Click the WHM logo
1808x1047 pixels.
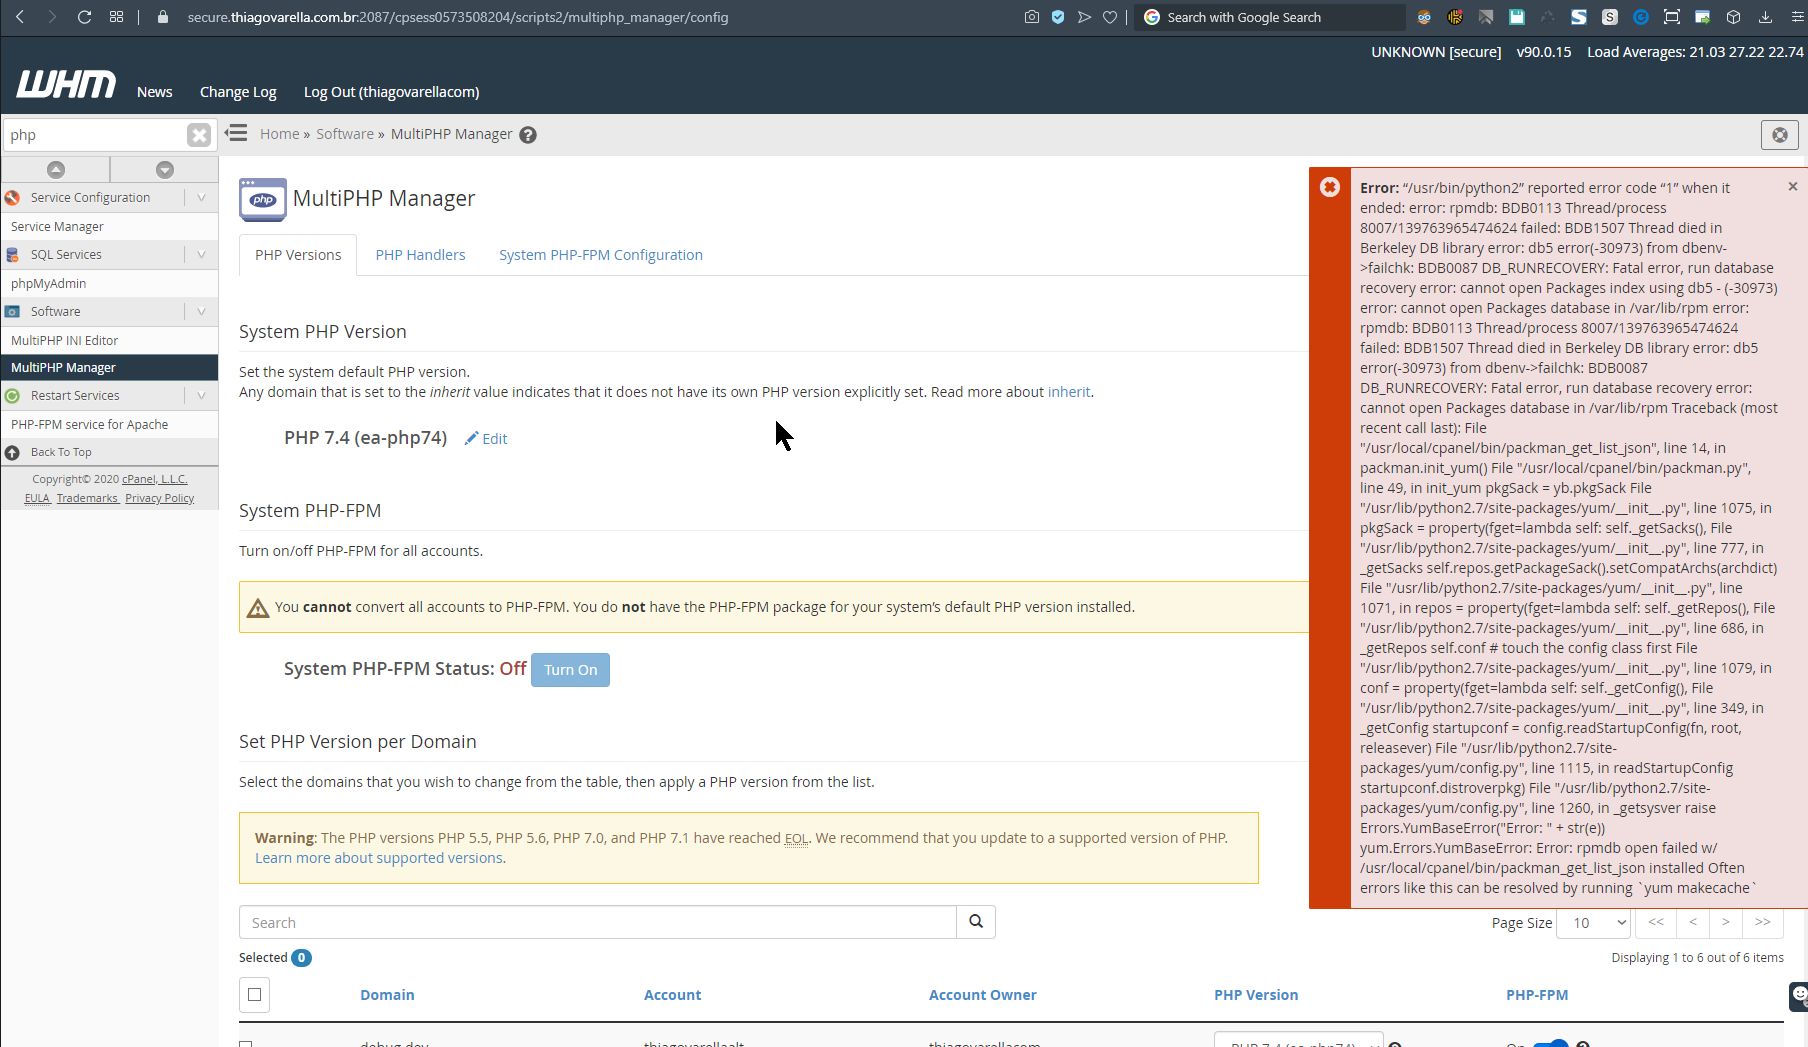pos(66,85)
